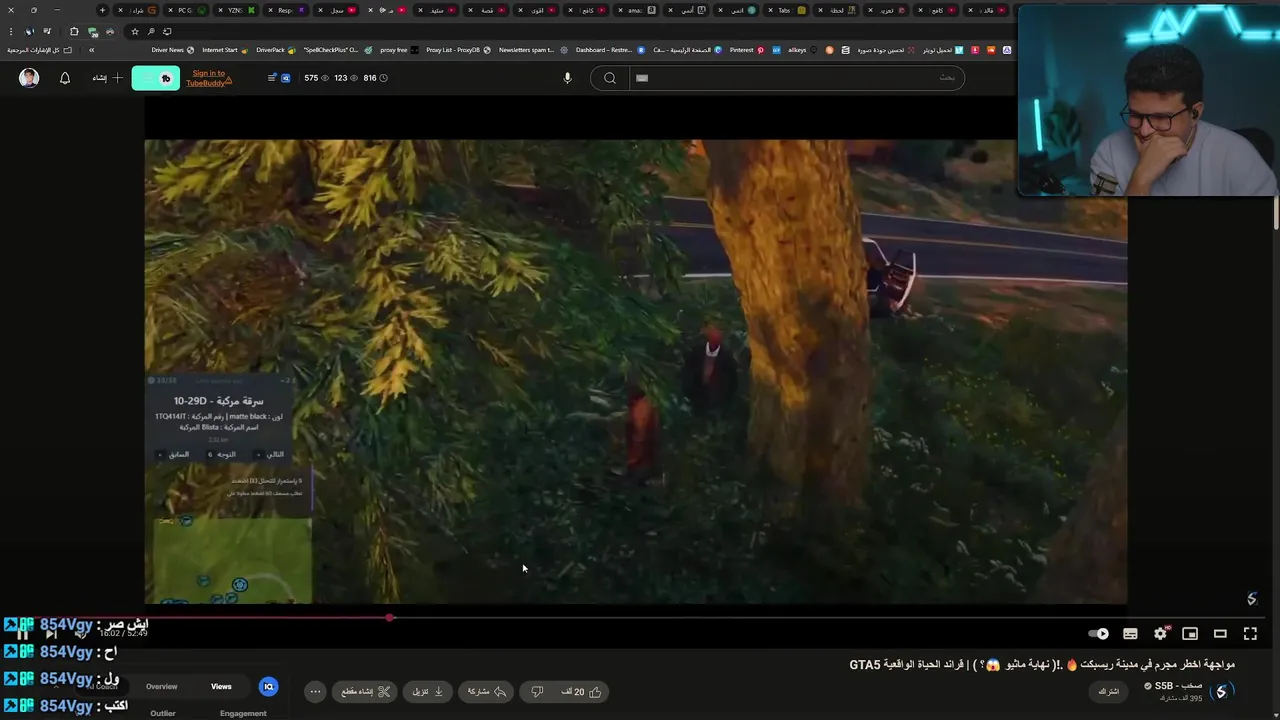Click the Download (تنزيل) button

tap(428, 692)
